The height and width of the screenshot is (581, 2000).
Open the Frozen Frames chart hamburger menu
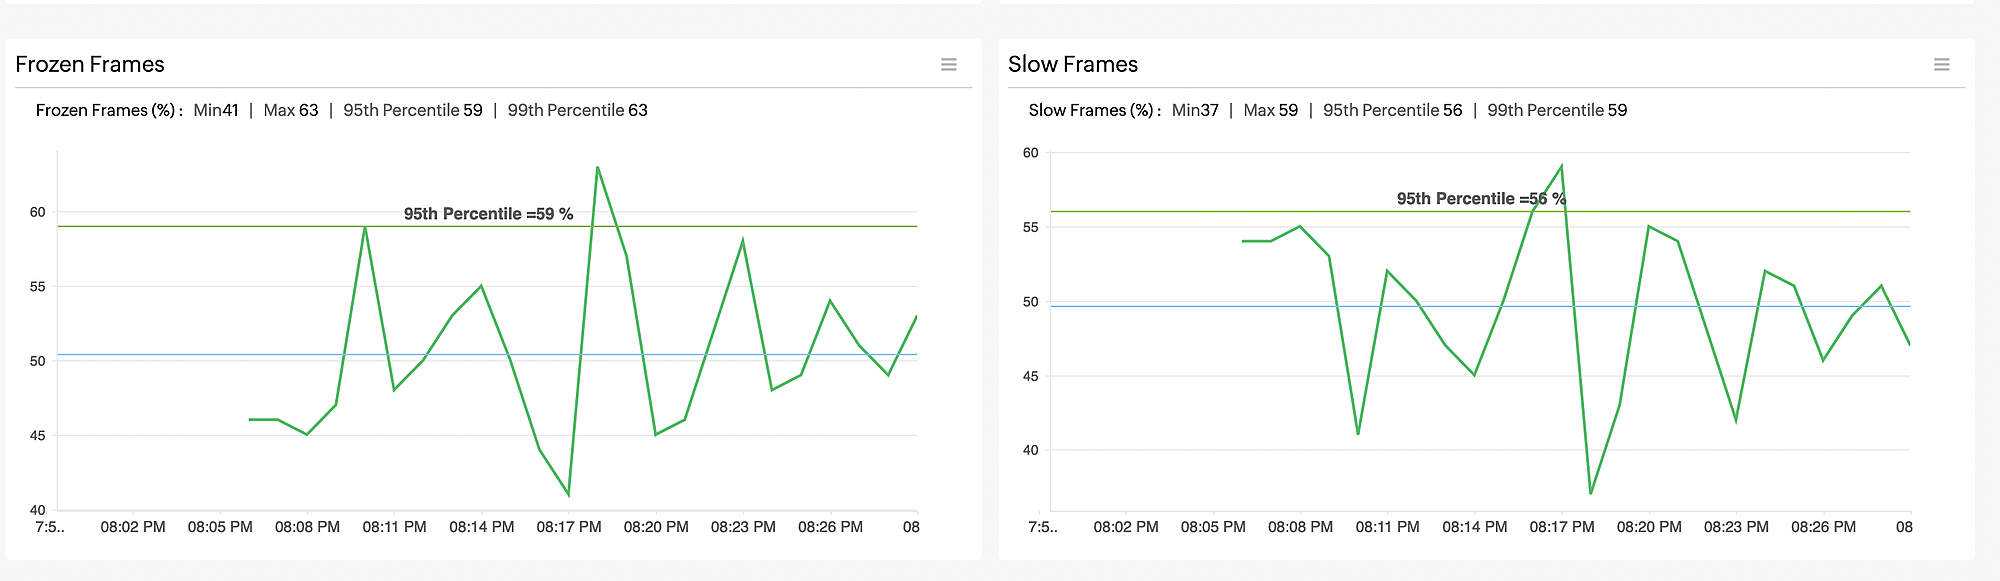949,65
